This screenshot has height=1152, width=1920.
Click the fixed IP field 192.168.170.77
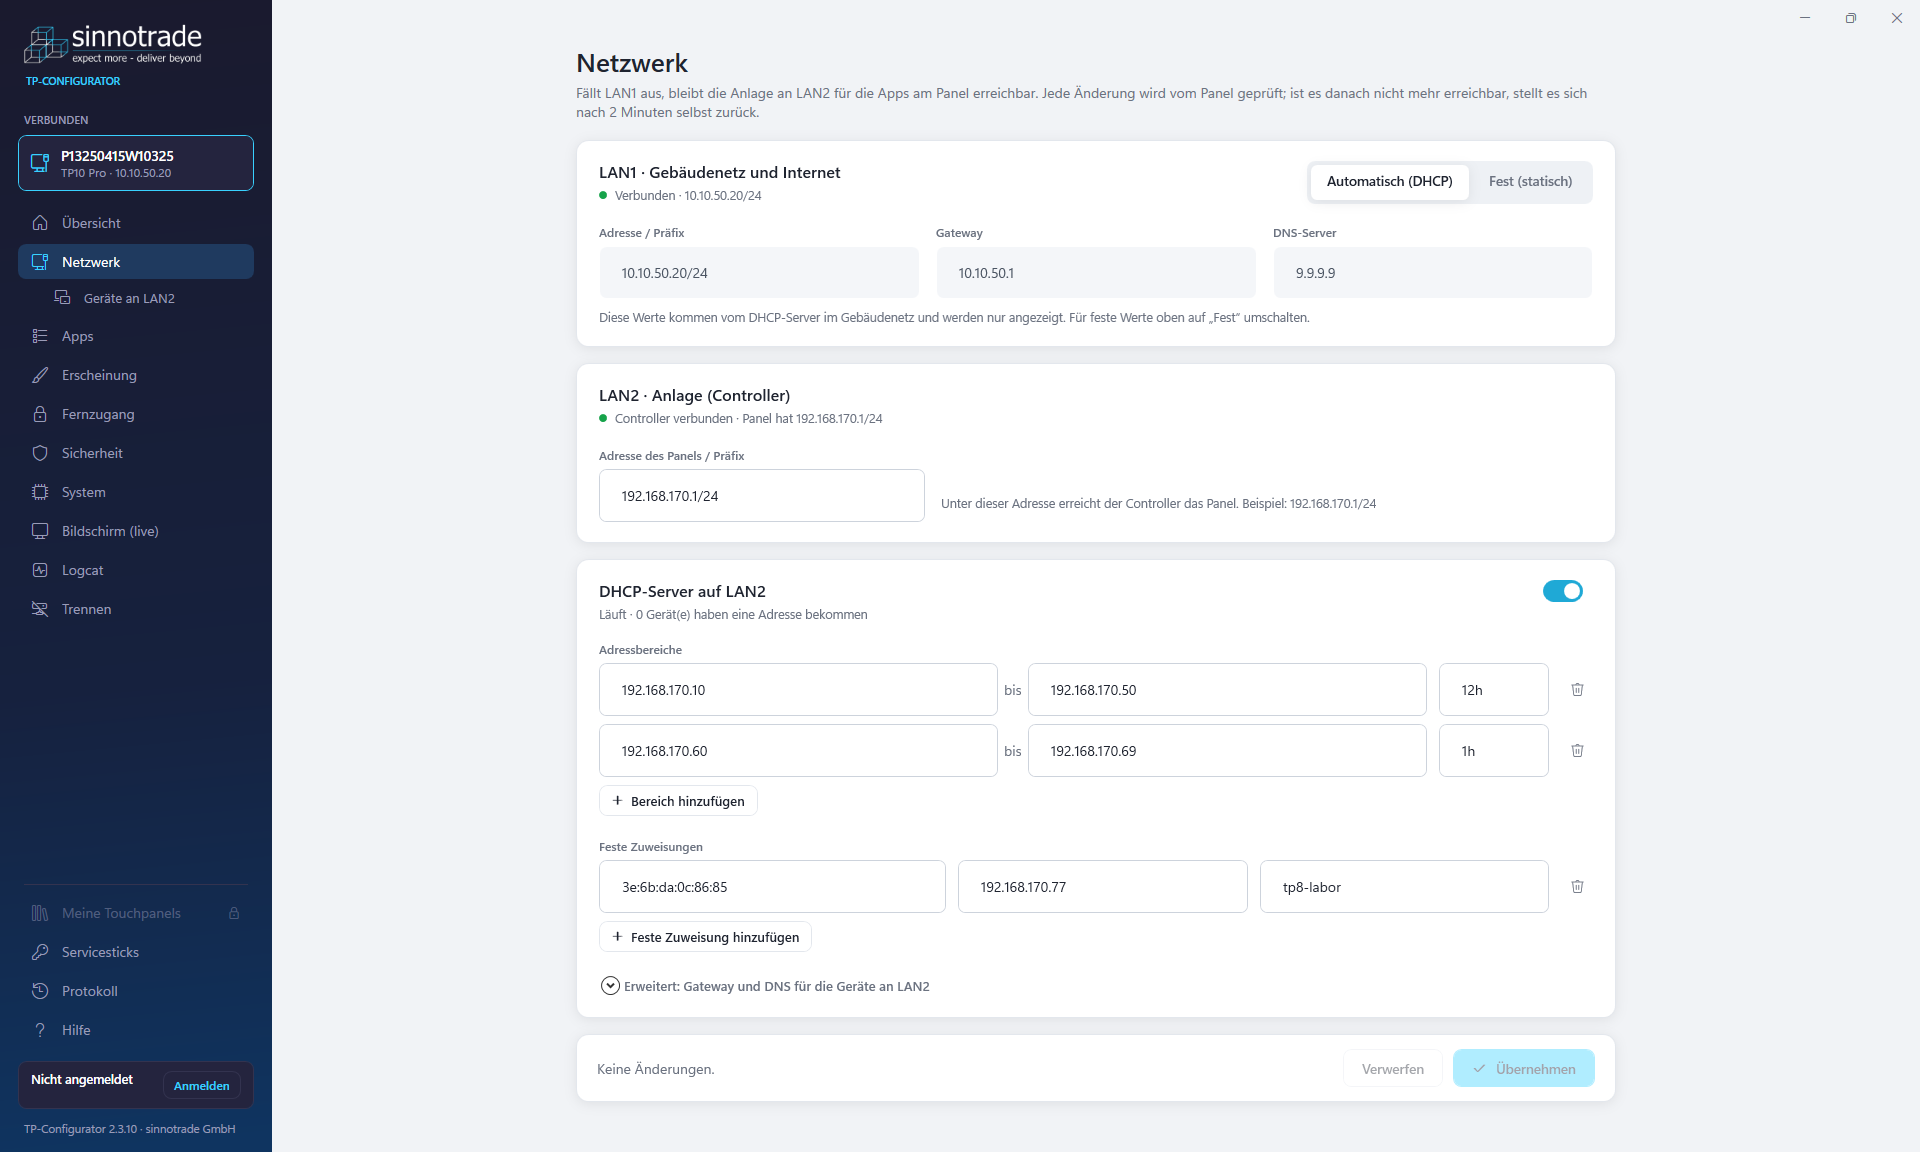[1103, 887]
